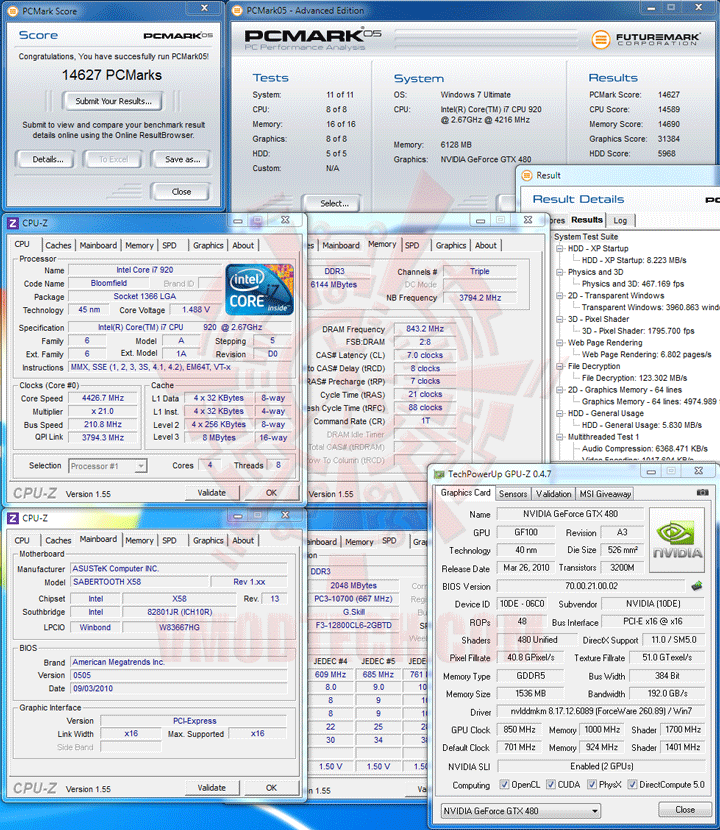The image size is (720, 830).
Task: Click the Futuremark logo icon in PCMark05
Action: [x=601, y=39]
